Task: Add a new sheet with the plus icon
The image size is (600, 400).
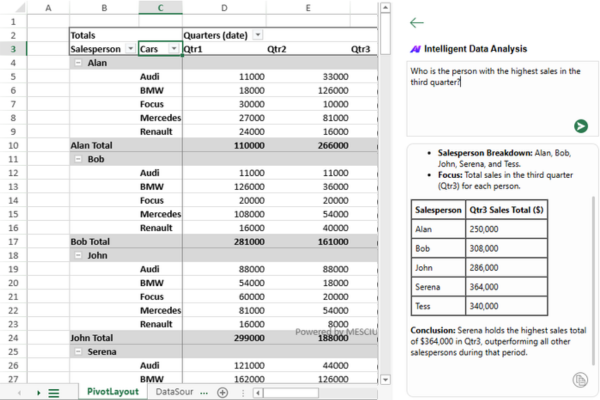Action: pyautogui.click(x=222, y=392)
